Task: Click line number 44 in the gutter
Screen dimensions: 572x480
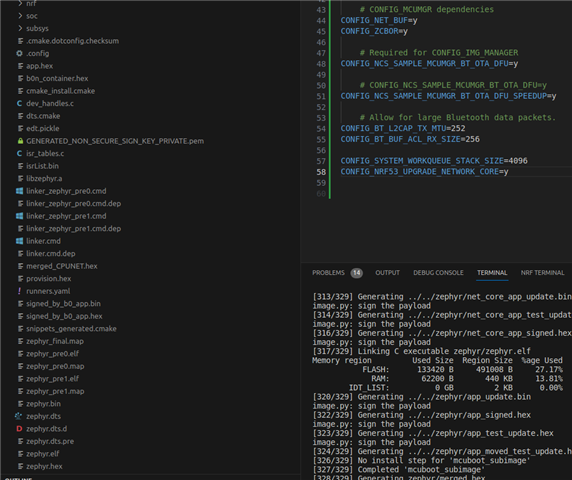Action: (x=321, y=20)
